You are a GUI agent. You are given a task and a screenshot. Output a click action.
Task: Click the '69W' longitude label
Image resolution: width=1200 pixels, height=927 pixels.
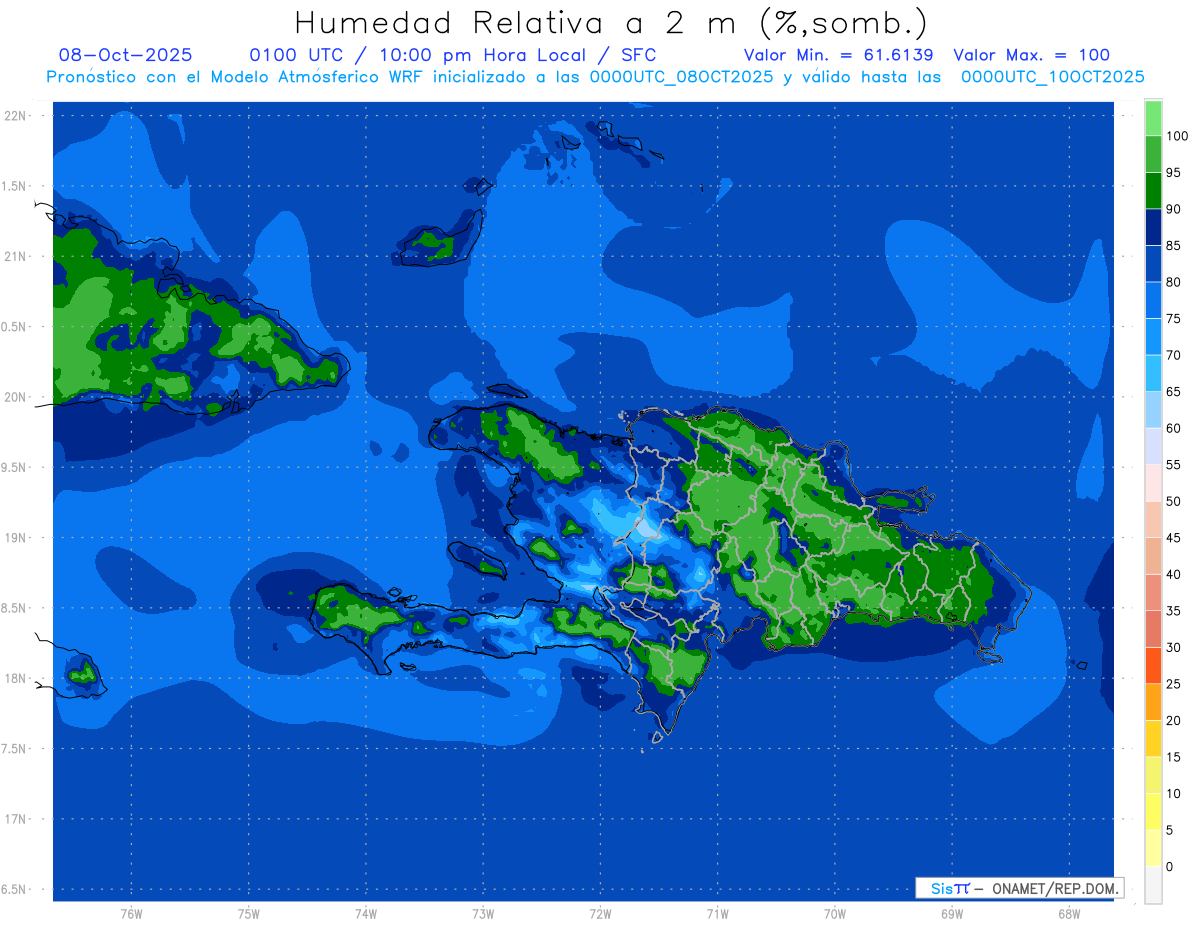point(952,914)
